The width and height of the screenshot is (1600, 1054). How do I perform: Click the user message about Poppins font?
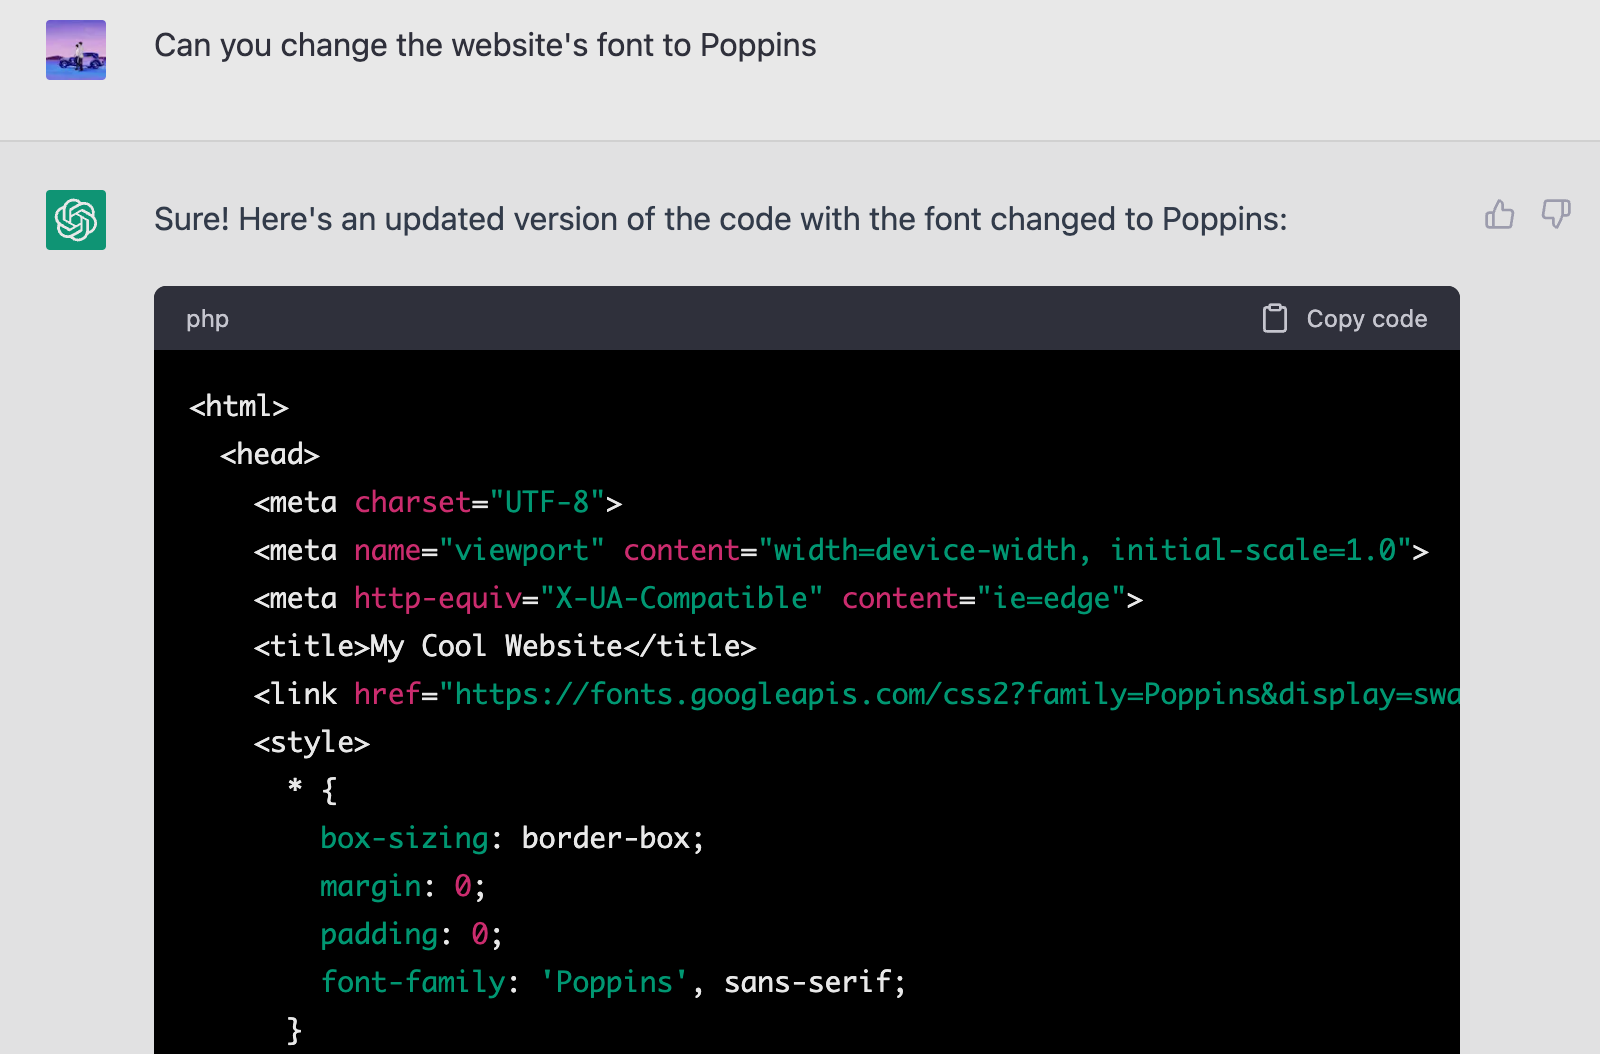[485, 46]
